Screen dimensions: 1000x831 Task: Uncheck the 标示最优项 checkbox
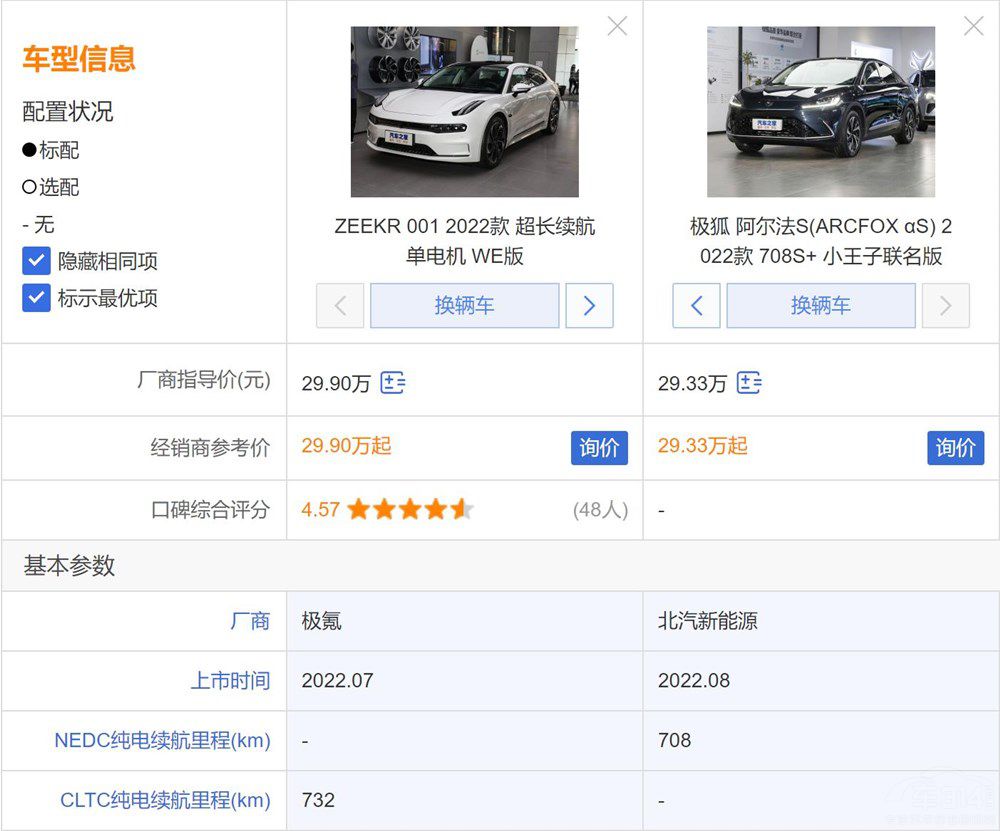click(x=37, y=298)
